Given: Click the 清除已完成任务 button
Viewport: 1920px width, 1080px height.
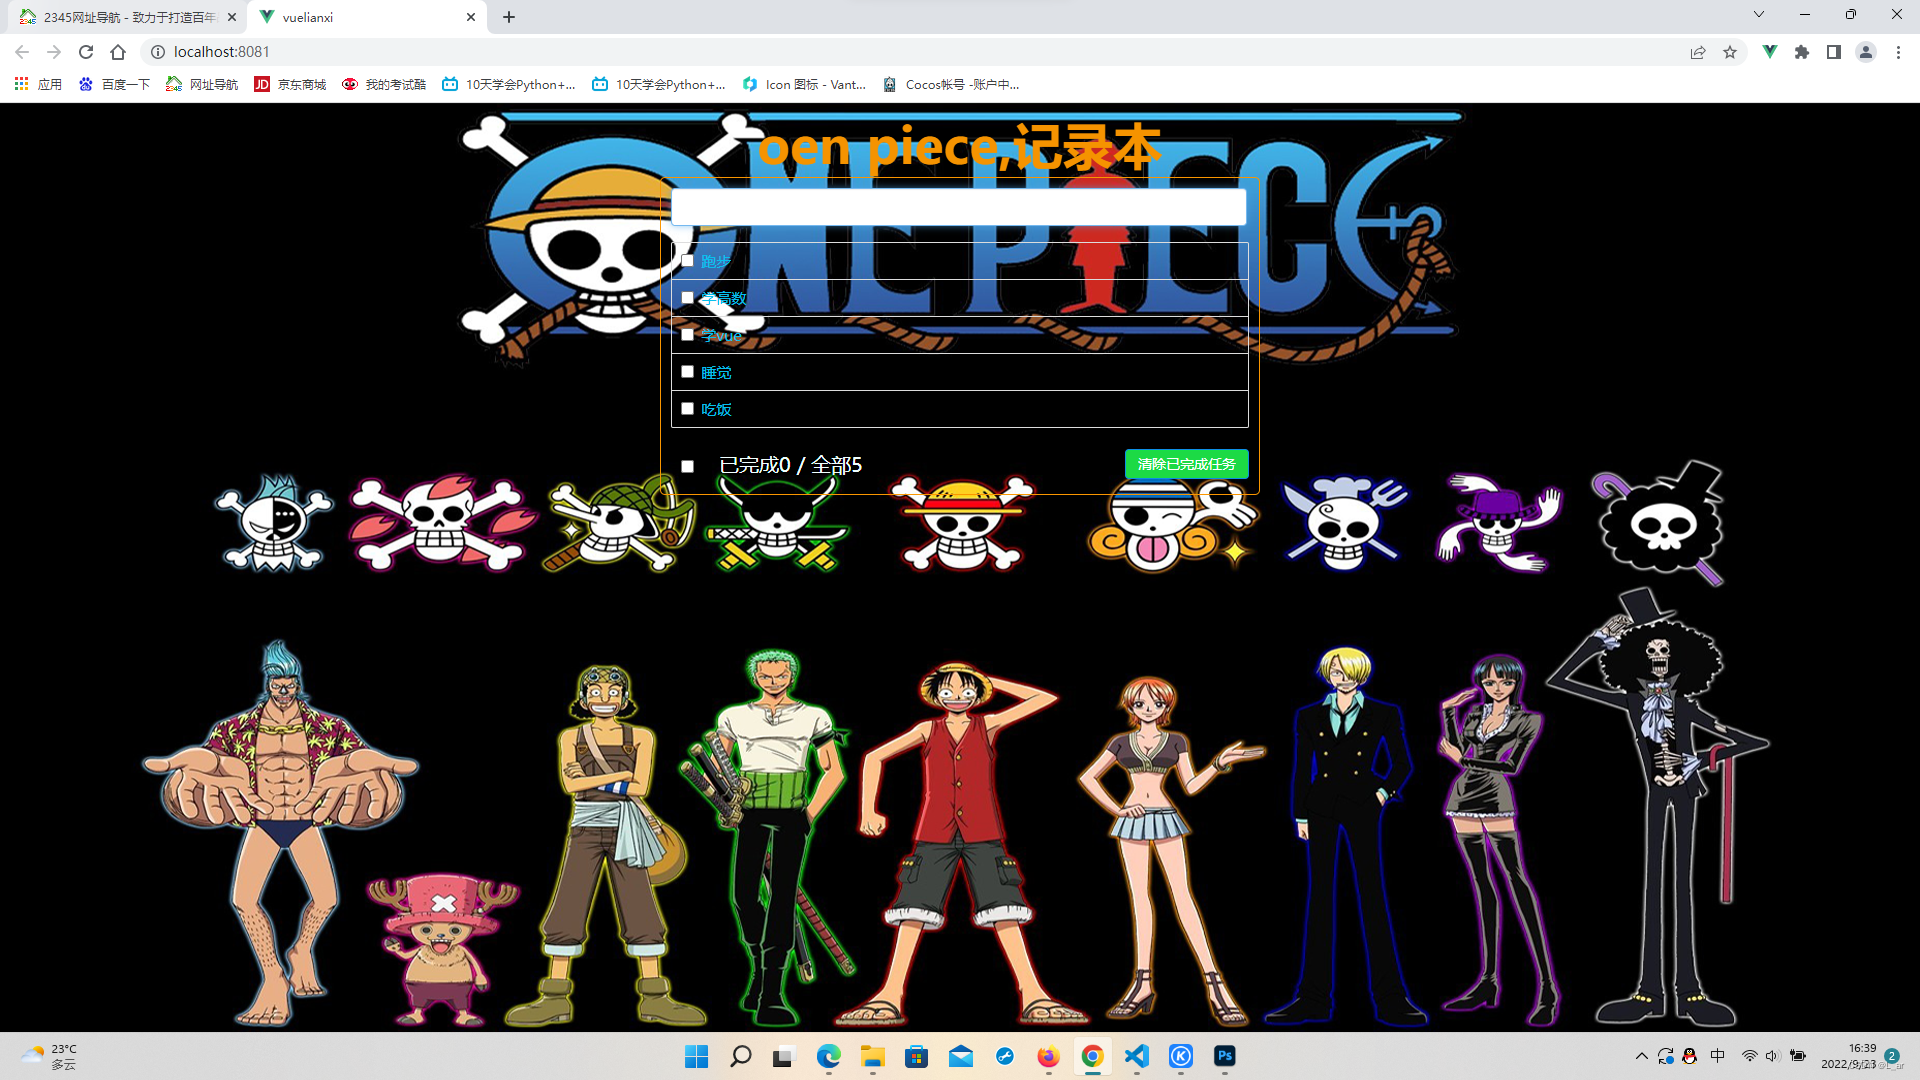Looking at the screenshot, I should click(x=1186, y=464).
